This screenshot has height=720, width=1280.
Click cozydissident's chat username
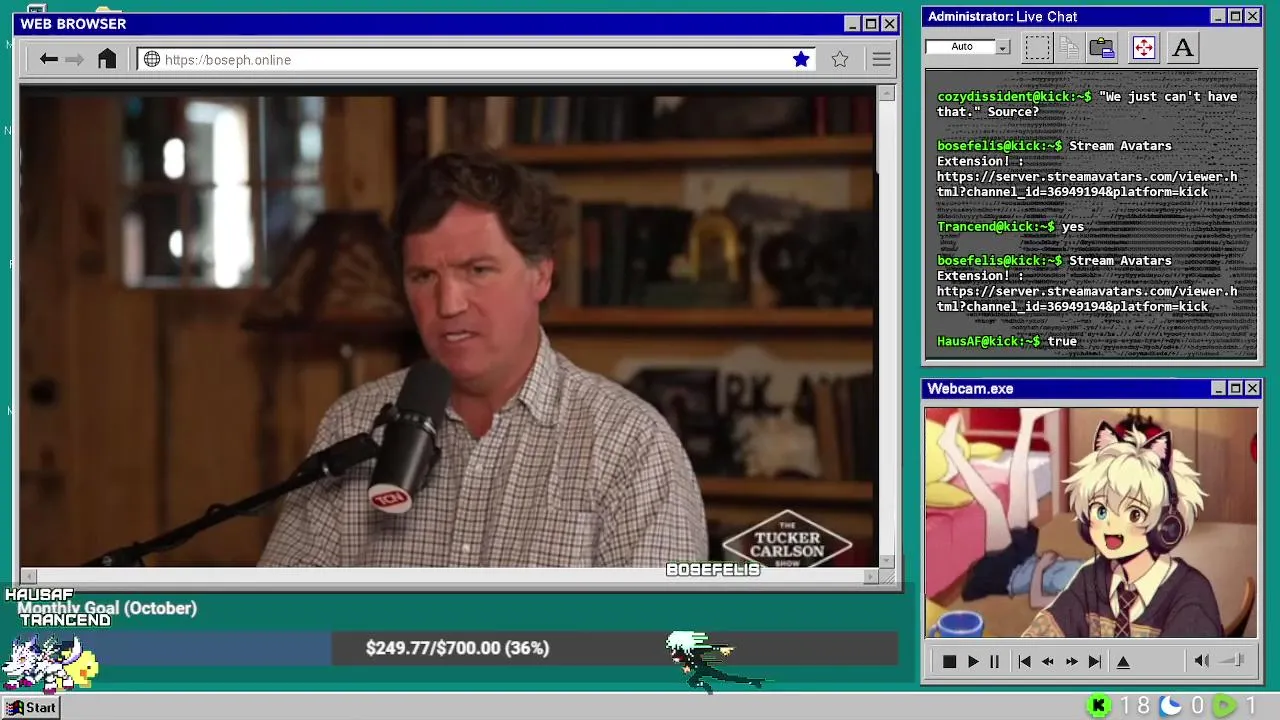click(x=1014, y=96)
